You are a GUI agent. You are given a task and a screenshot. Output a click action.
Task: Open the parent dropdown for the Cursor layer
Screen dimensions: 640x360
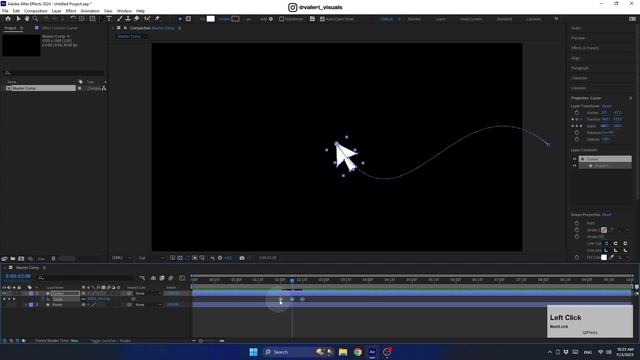coord(148,293)
